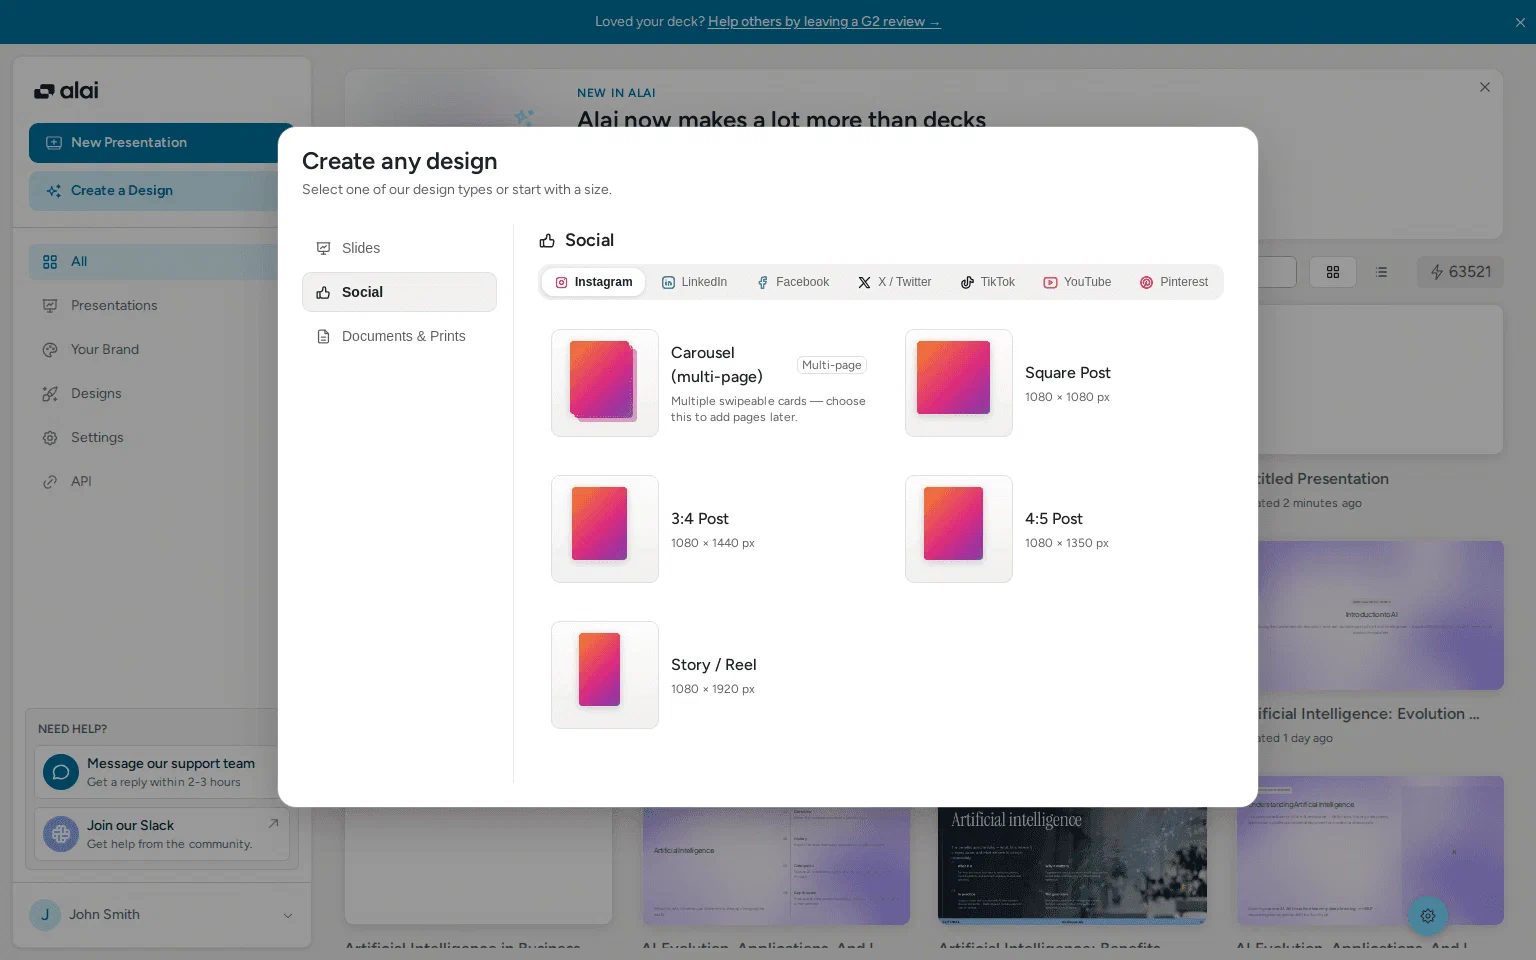This screenshot has width=1536, height=960.
Task: Switch to the LinkedIn tab
Action: click(x=694, y=282)
